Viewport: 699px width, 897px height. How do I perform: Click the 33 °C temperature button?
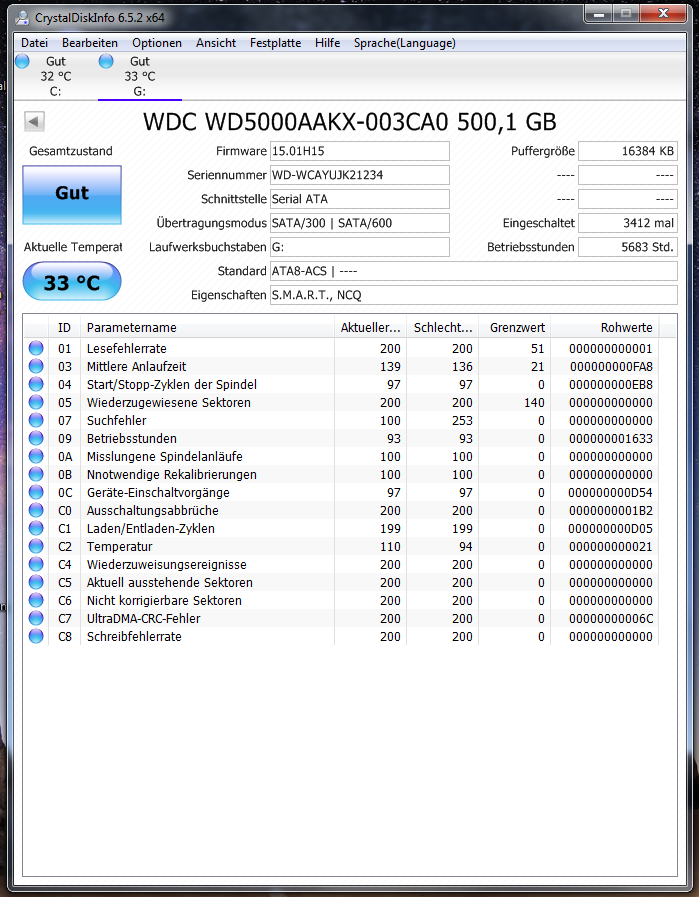pos(72,281)
